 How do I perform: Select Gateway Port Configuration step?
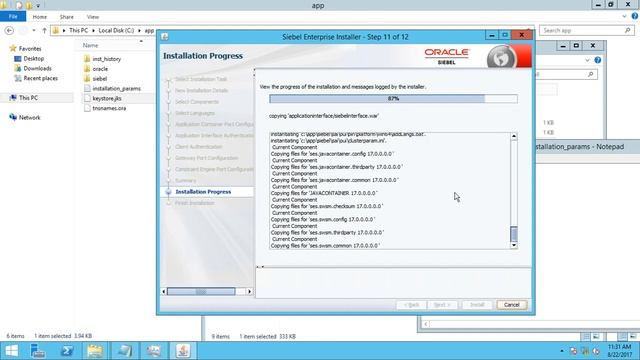(x=207, y=158)
